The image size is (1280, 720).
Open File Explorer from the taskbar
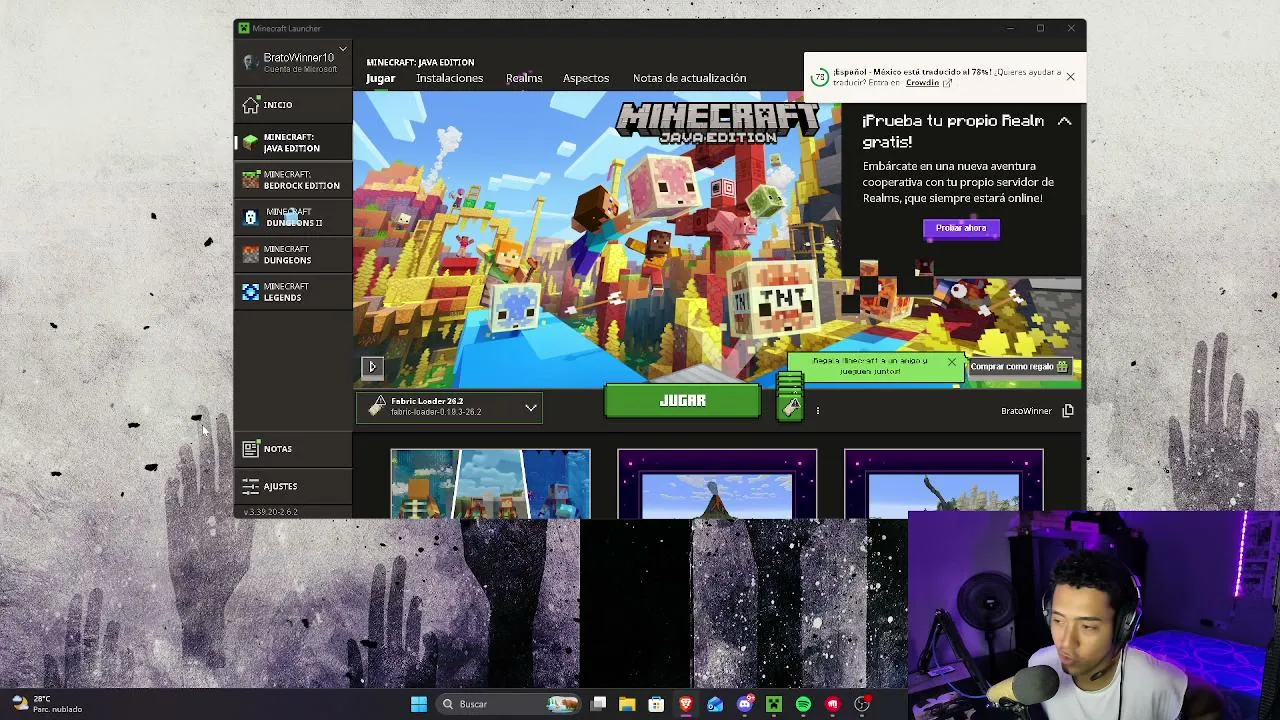(x=627, y=704)
